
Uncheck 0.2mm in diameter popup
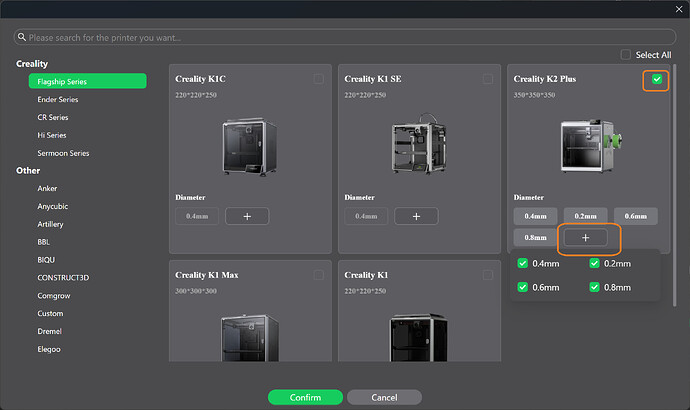point(594,264)
